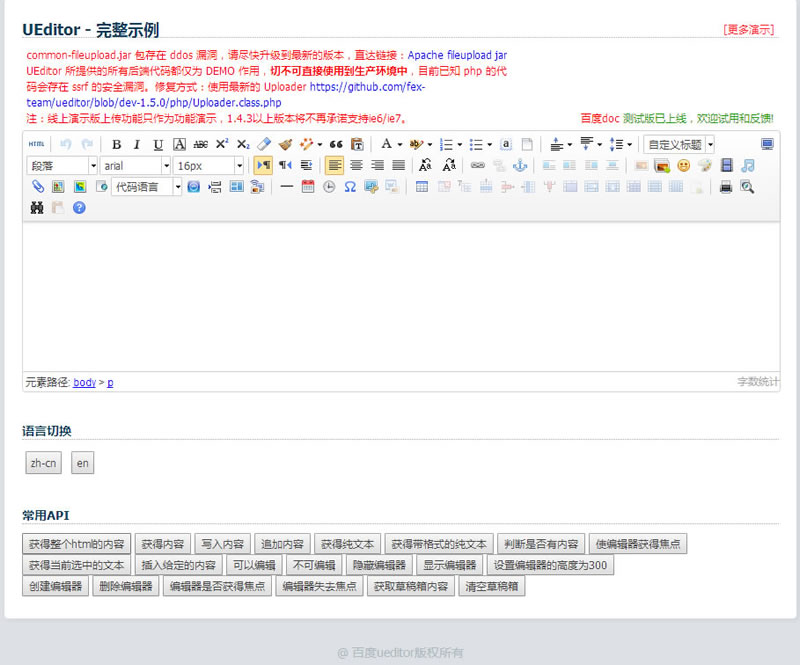Open HTML source view icon
The width and height of the screenshot is (800, 665).
(x=36, y=144)
